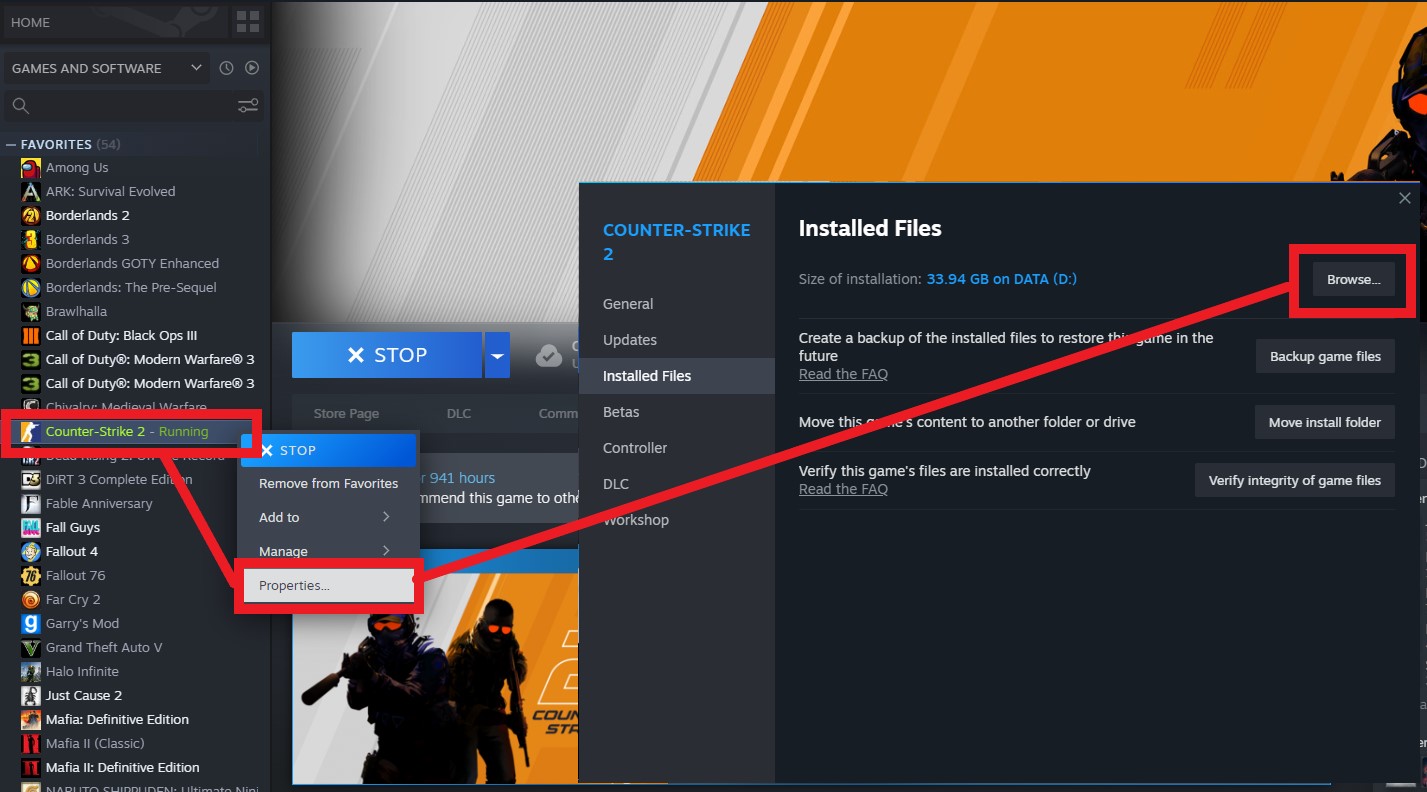Click the Fallout 4 Vault Boy icon
The image size is (1427, 792).
click(x=30, y=552)
